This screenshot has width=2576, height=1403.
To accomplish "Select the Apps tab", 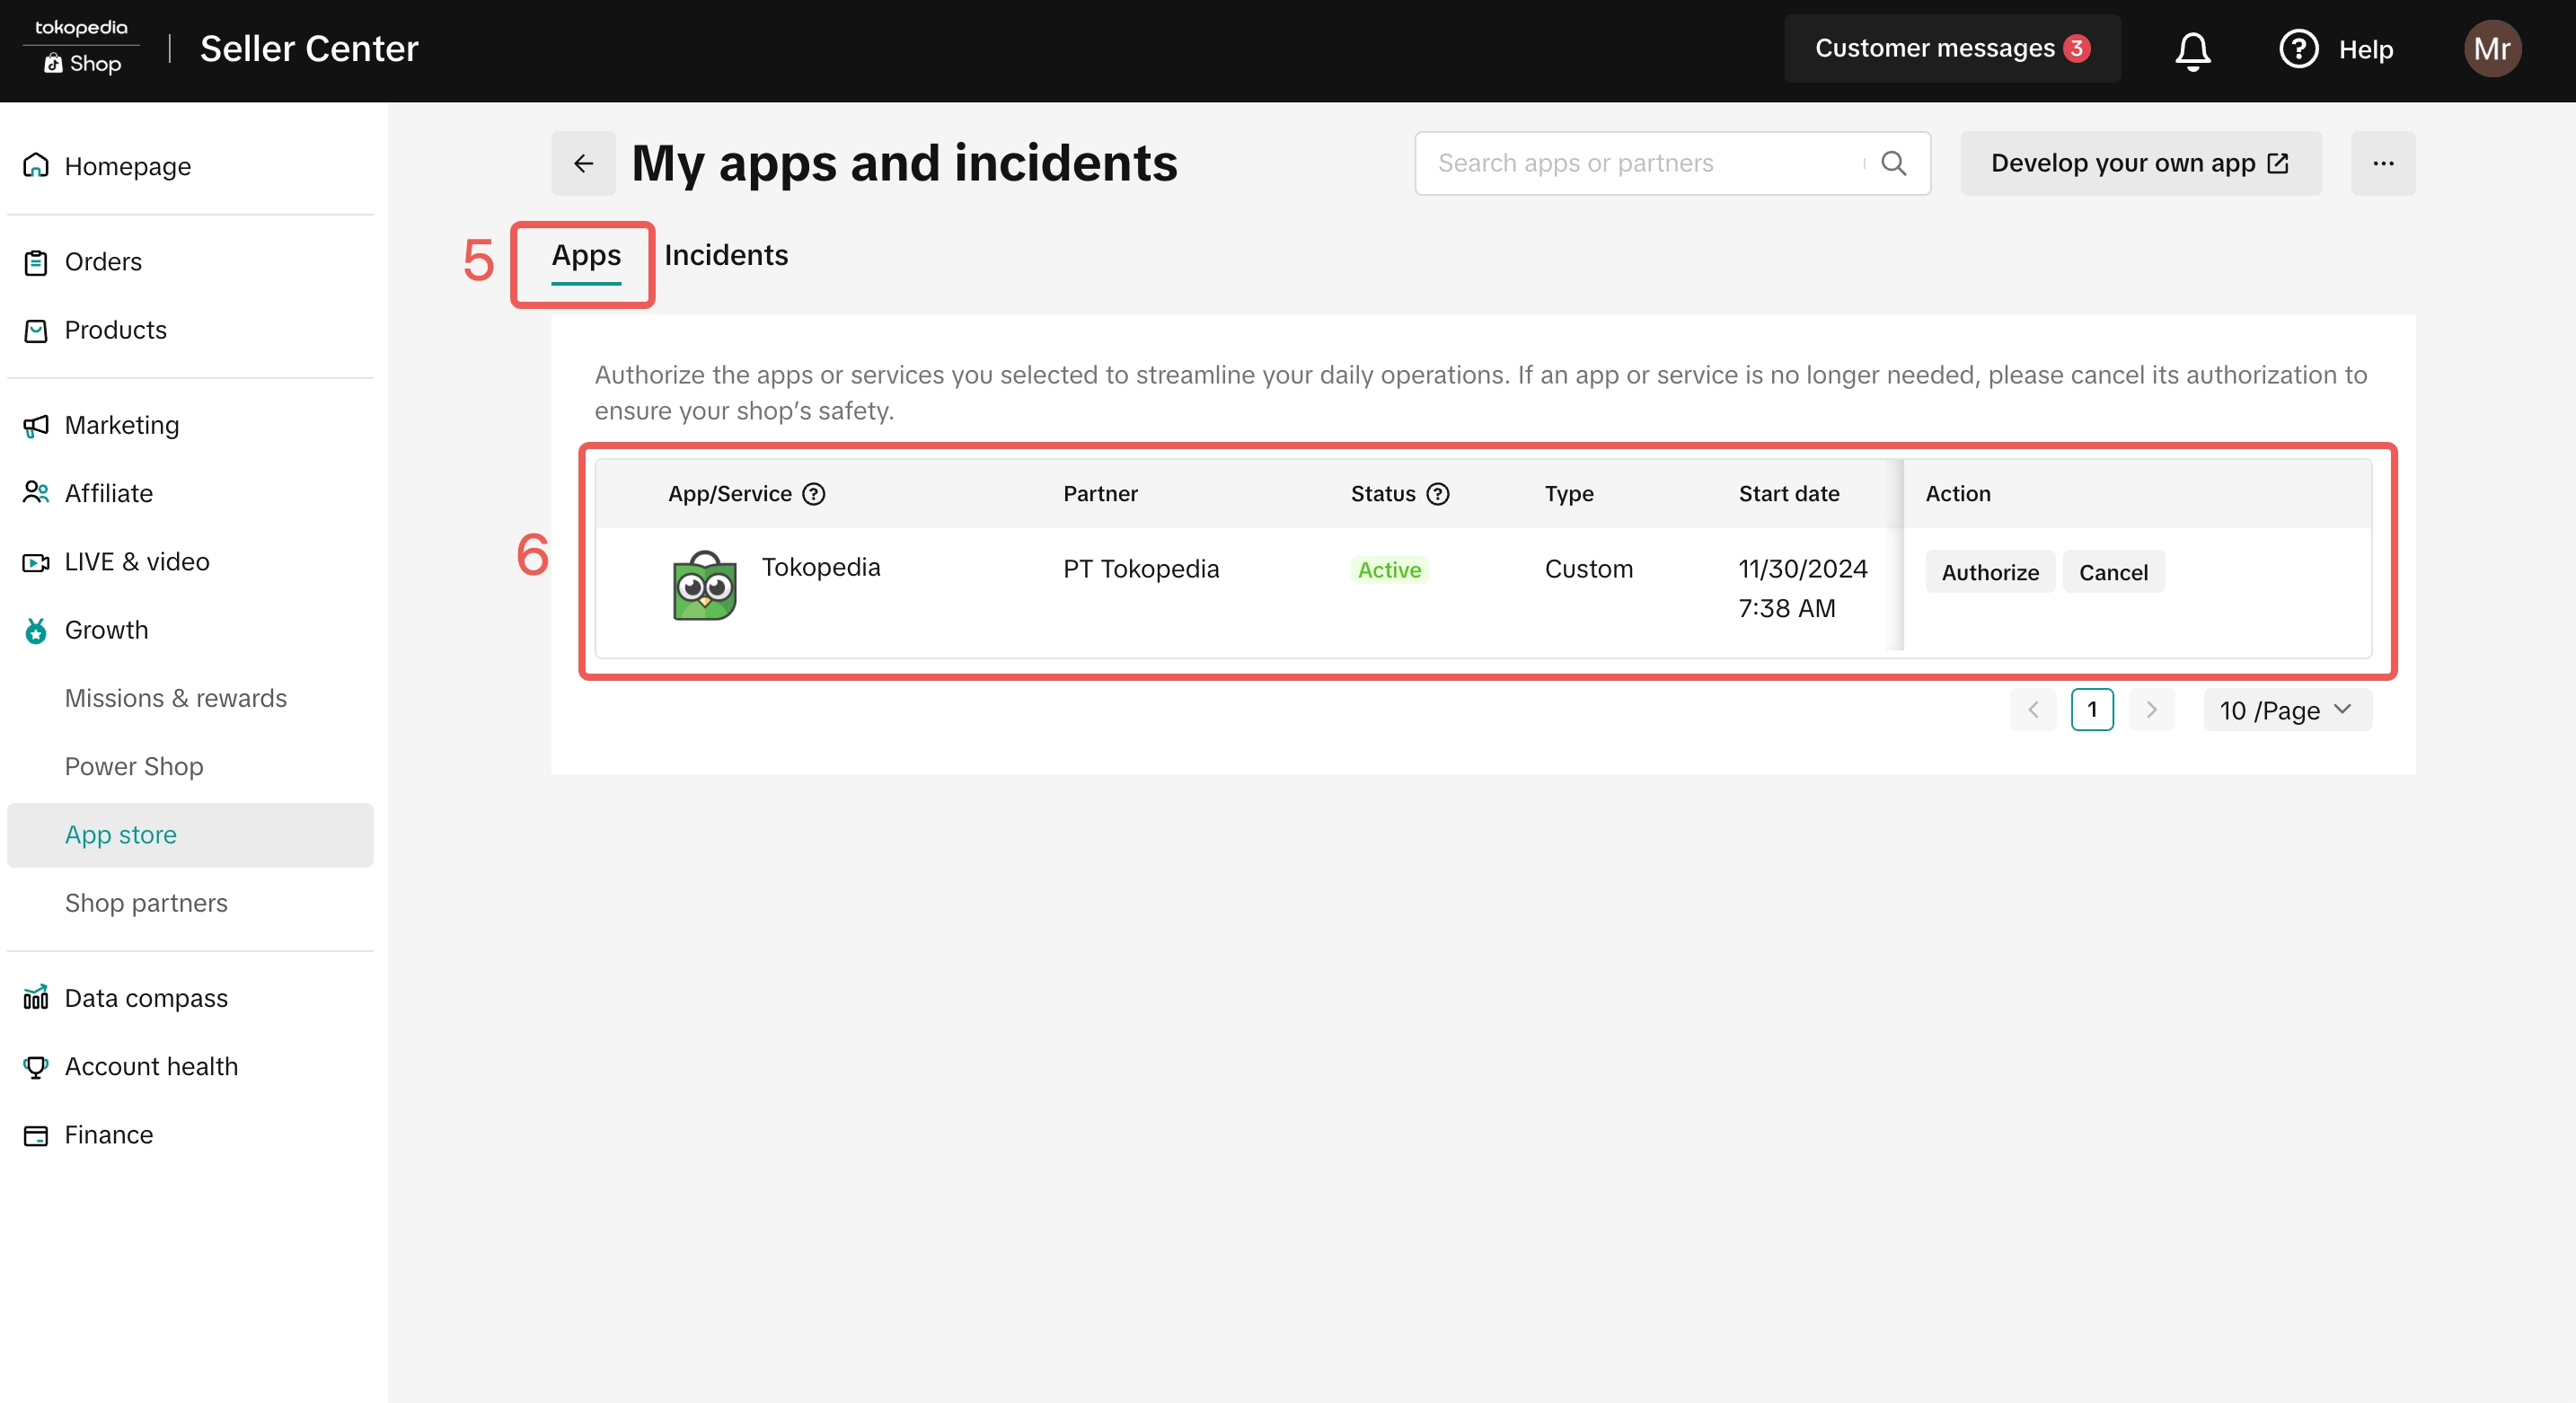I will 586,256.
